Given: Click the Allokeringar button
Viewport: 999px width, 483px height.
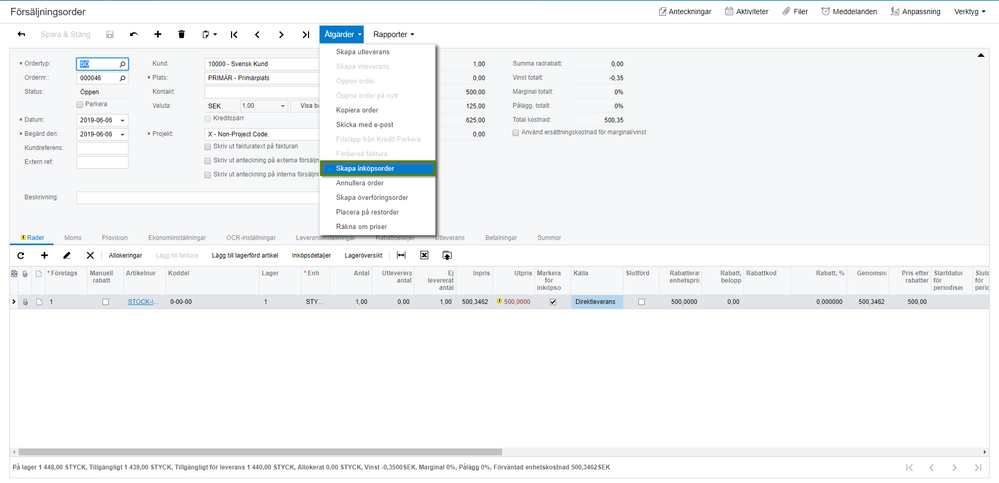Looking at the screenshot, I should [125, 256].
